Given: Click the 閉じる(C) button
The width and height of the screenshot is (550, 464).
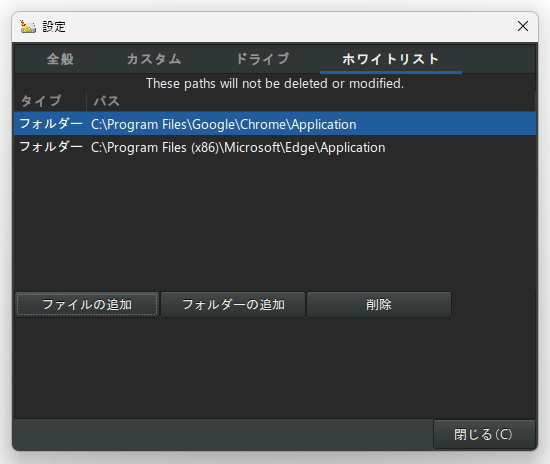Looking at the screenshot, I should (484, 434).
